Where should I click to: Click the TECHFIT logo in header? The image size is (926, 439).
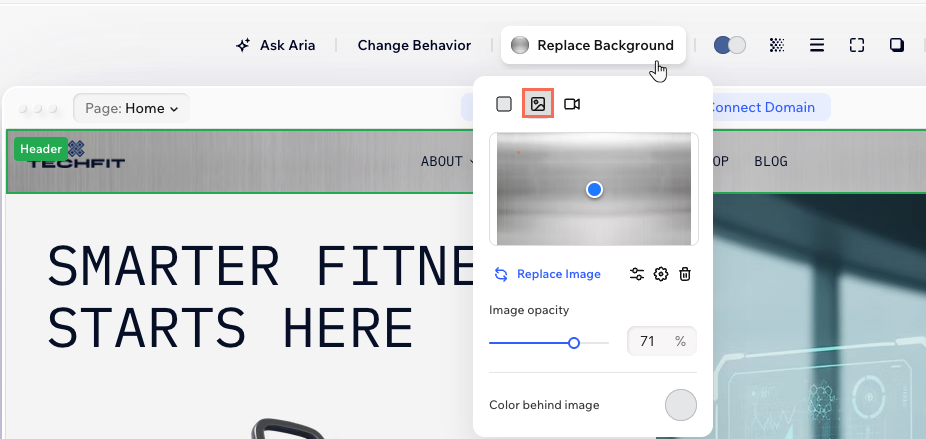click(x=76, y=155)
